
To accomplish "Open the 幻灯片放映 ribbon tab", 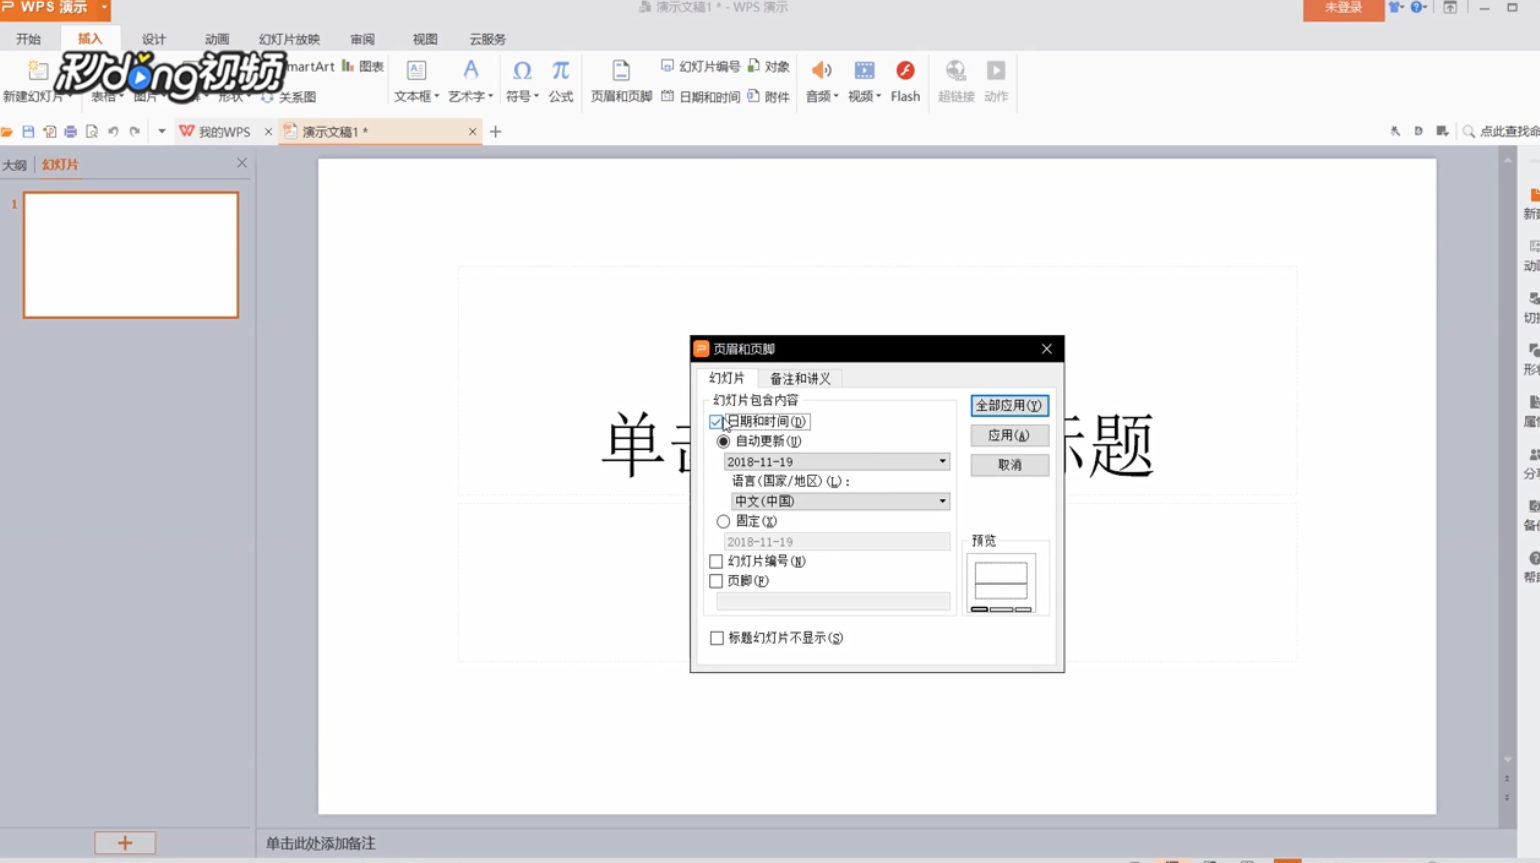I will [x=289, y=39].
